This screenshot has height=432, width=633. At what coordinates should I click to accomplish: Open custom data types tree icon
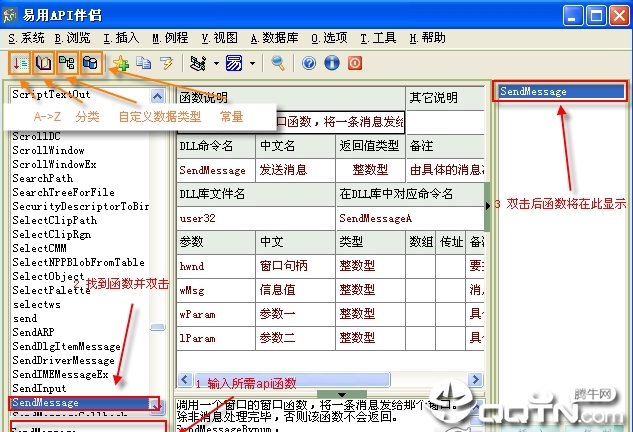[x=67, y=63]
